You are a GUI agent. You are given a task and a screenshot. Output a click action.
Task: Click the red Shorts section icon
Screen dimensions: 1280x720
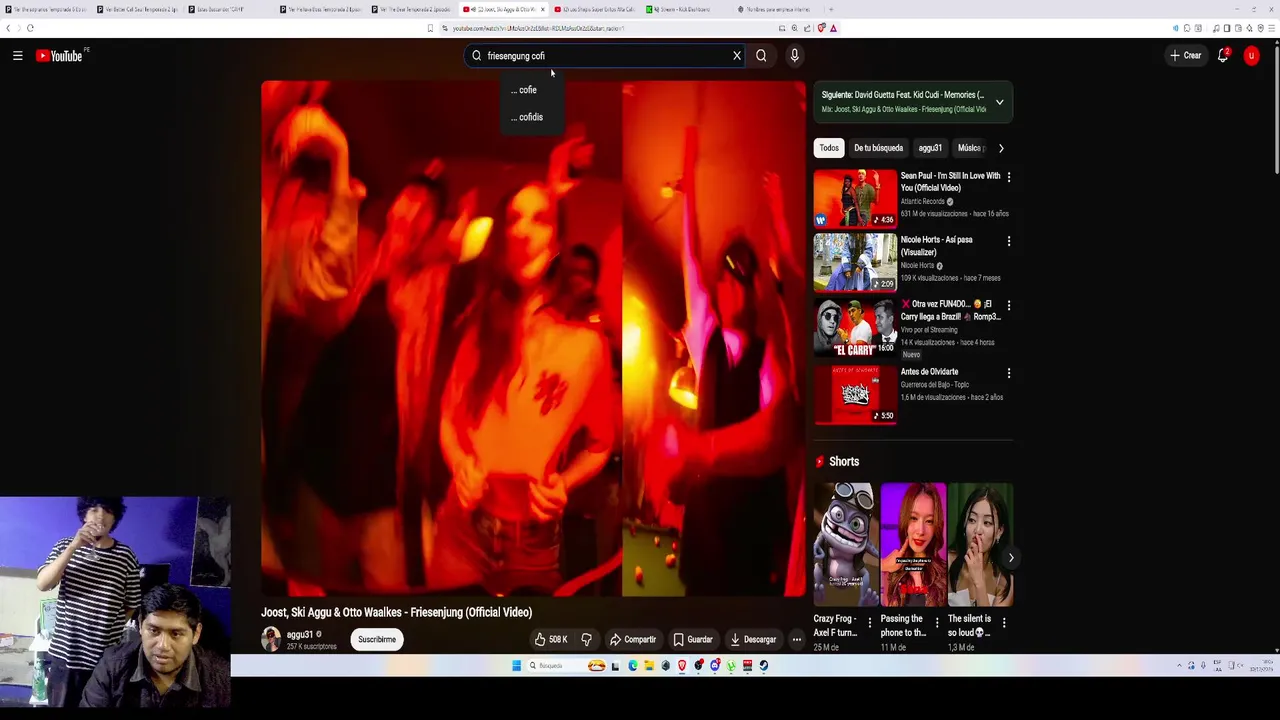[x=820, y=462]
